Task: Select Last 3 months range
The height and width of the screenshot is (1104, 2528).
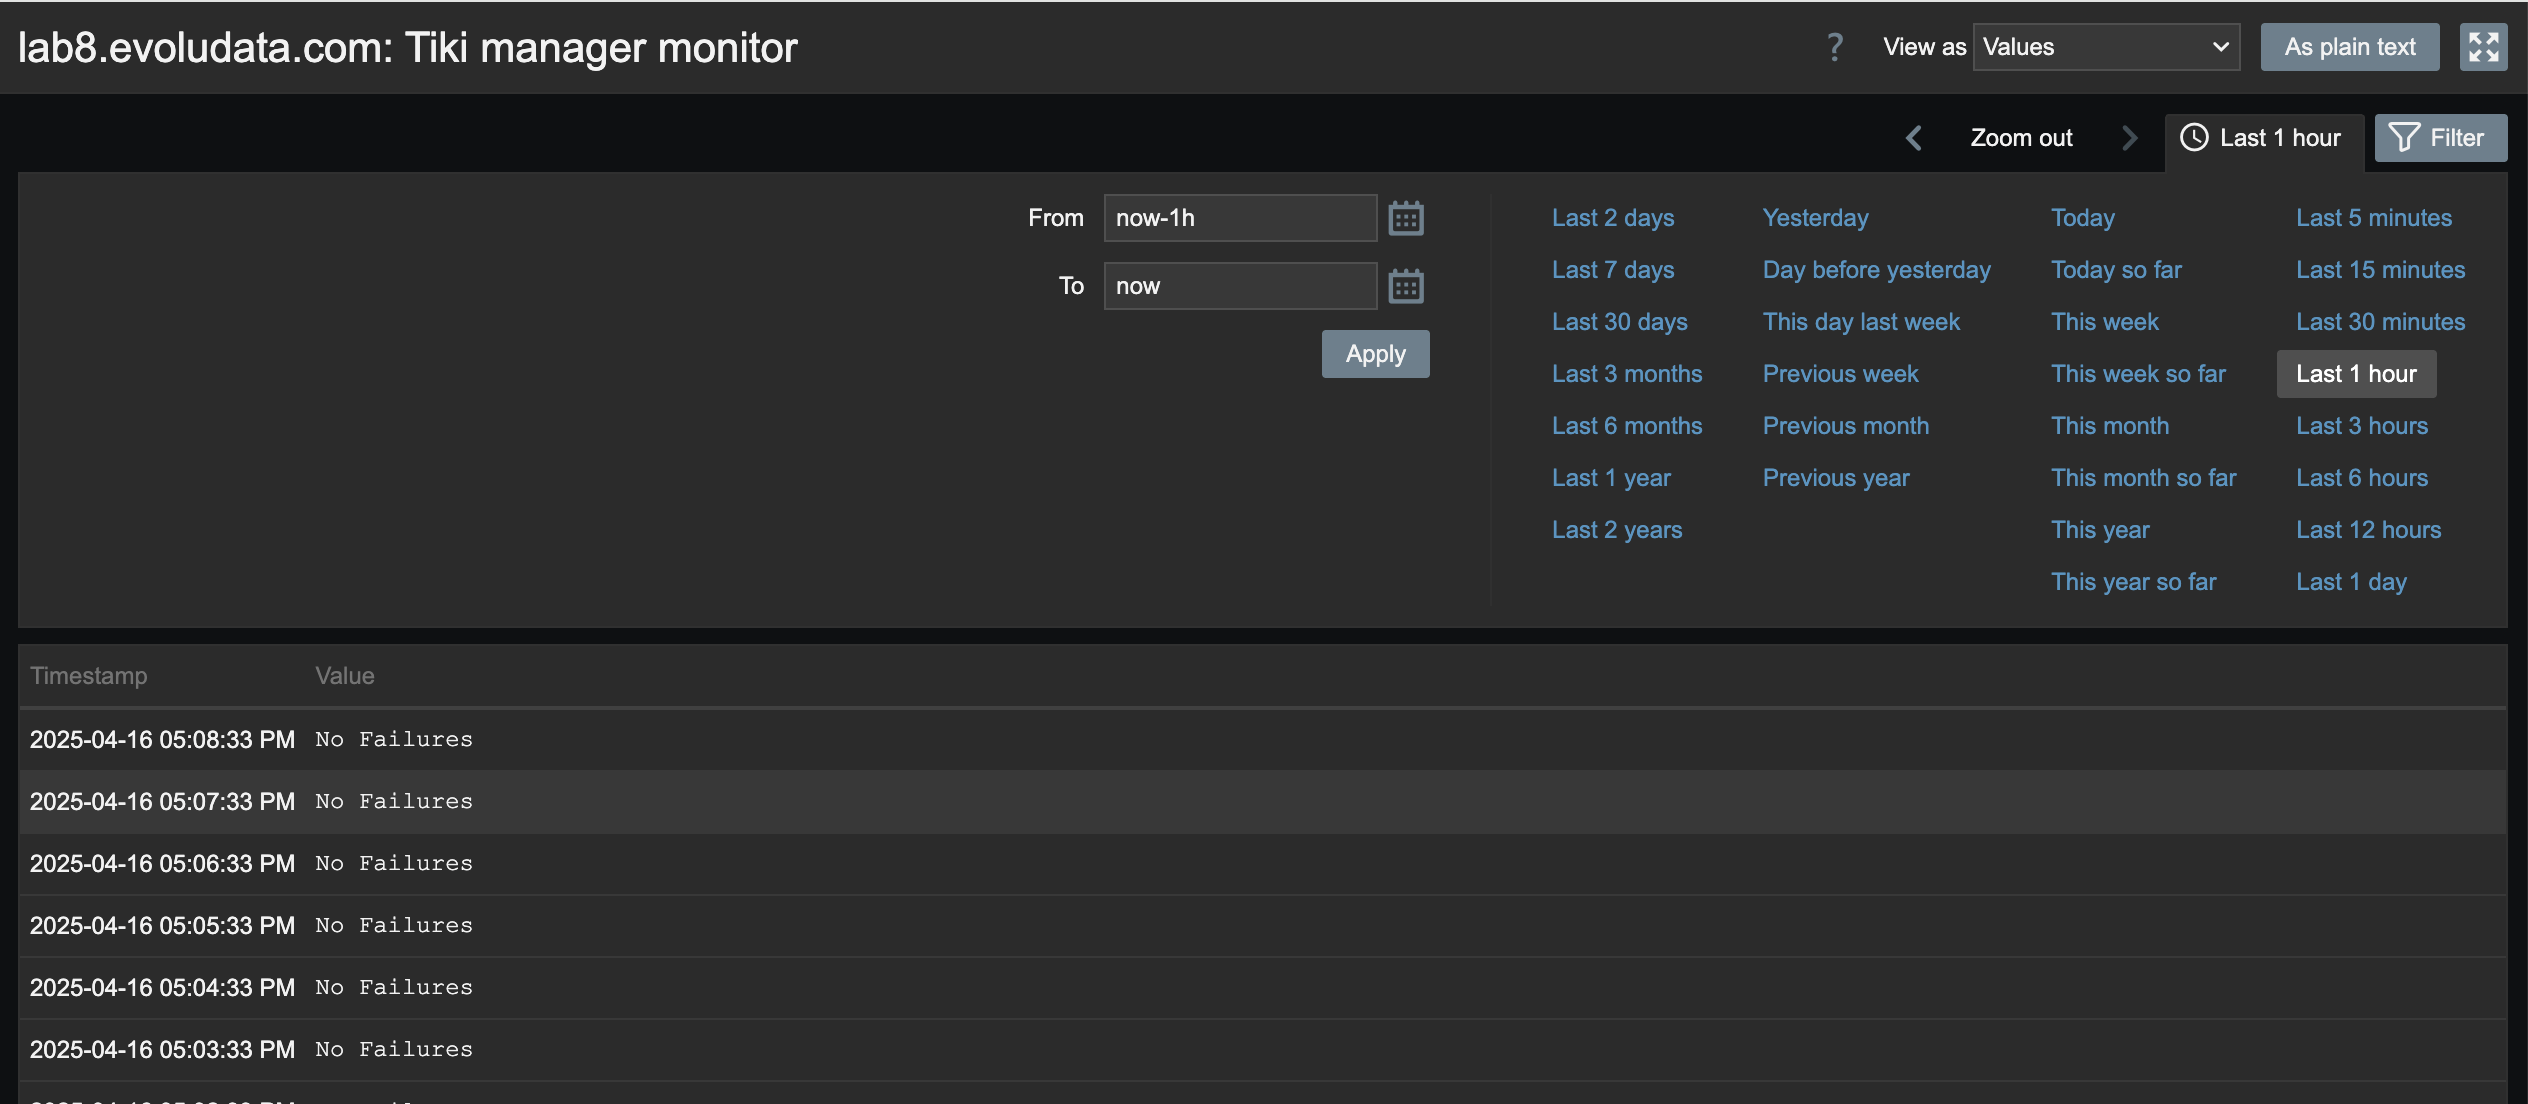Action: tap(1627, 374)
